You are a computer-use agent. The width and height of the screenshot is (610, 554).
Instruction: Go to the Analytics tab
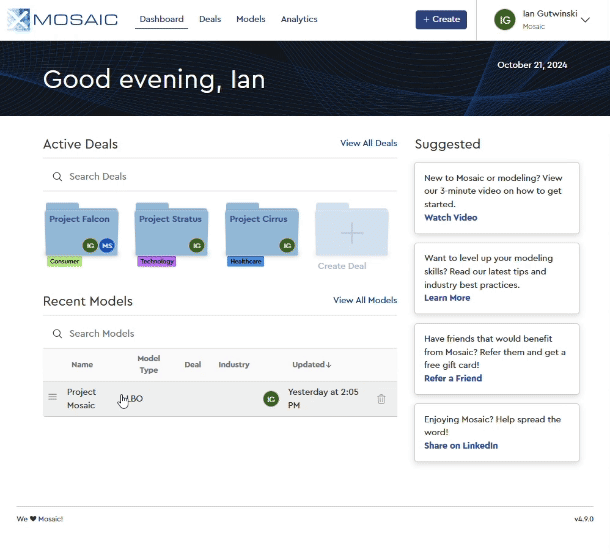click(299, 19)
